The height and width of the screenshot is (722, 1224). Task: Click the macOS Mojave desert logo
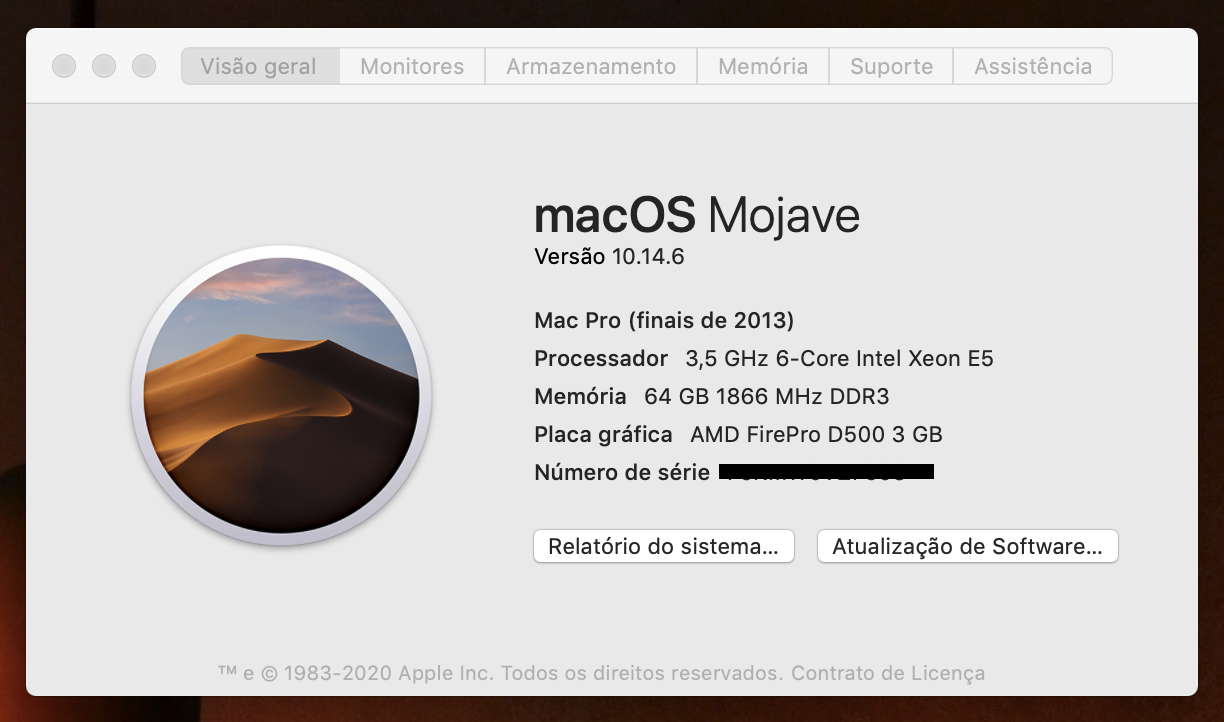coord(281,396)
